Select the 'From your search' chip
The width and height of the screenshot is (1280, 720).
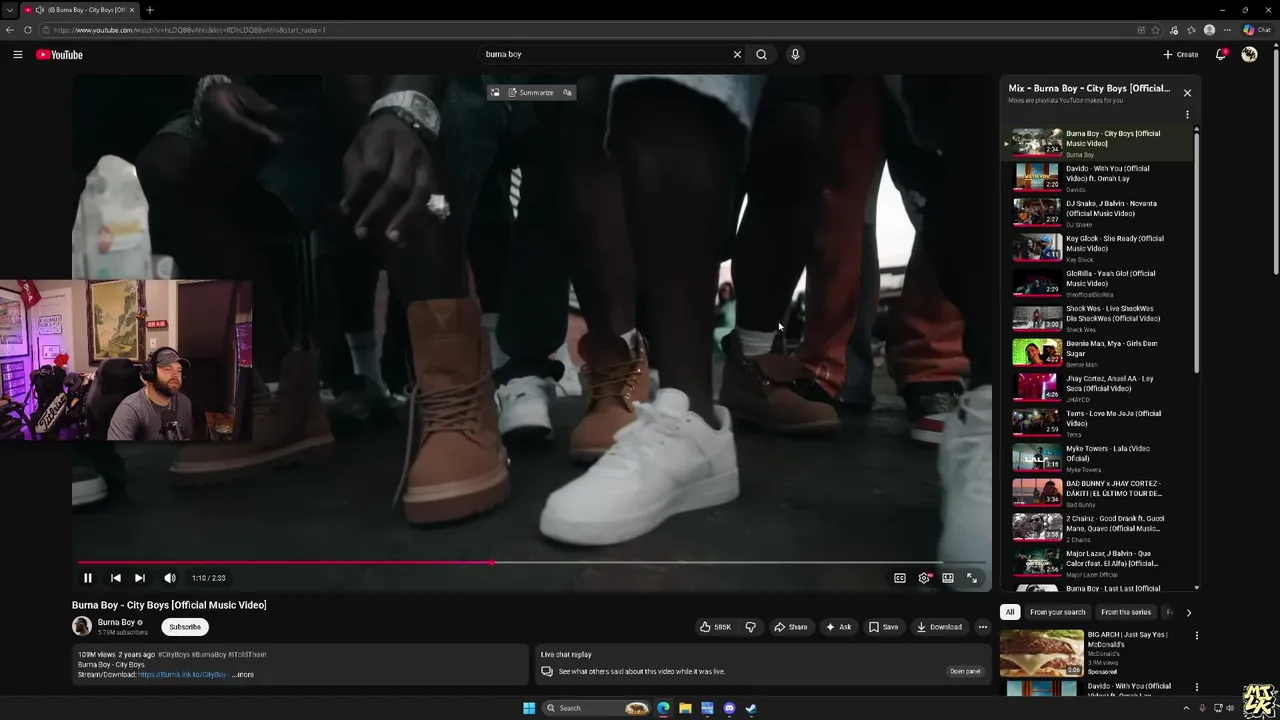[1057, 612]
